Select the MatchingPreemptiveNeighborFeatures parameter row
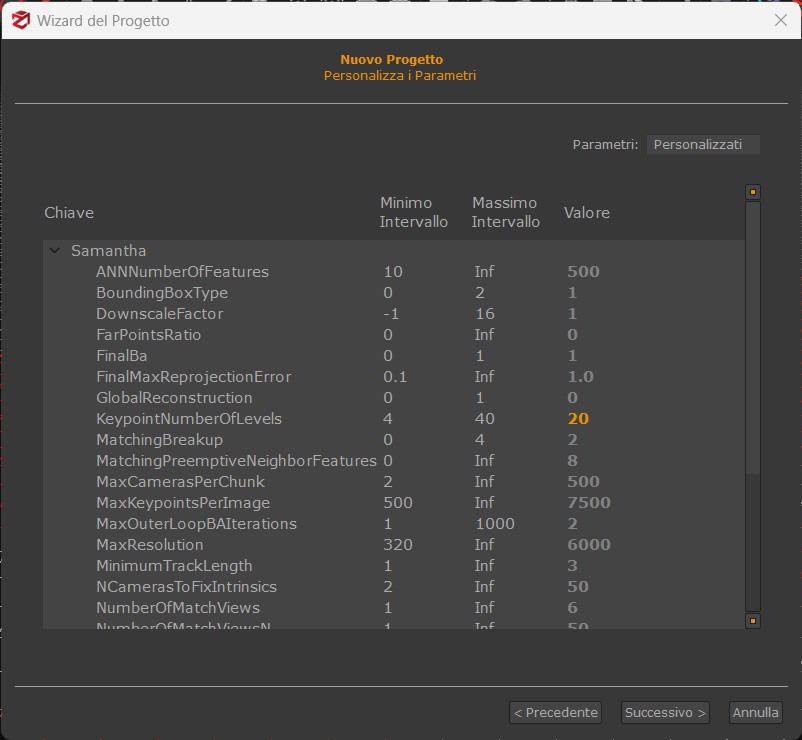Screen dimensions: 802x740 (394, 461)
